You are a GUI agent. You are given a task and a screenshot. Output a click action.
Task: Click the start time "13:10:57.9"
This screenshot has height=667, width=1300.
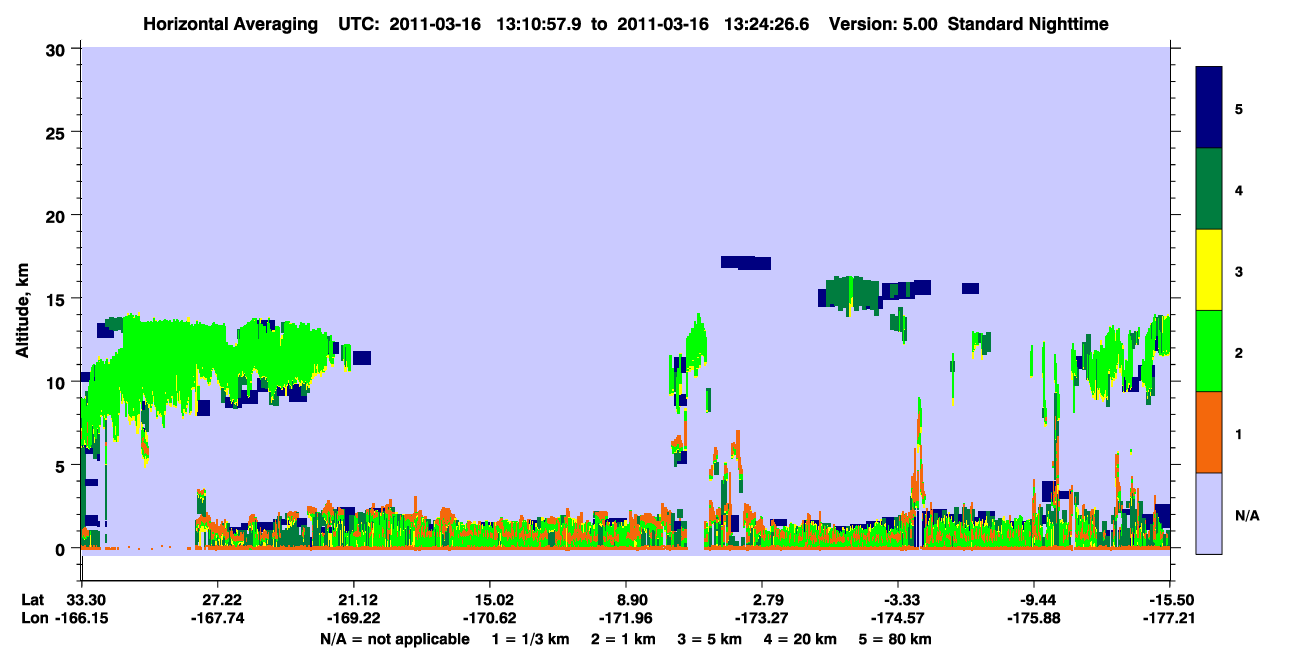coord(541,23)
